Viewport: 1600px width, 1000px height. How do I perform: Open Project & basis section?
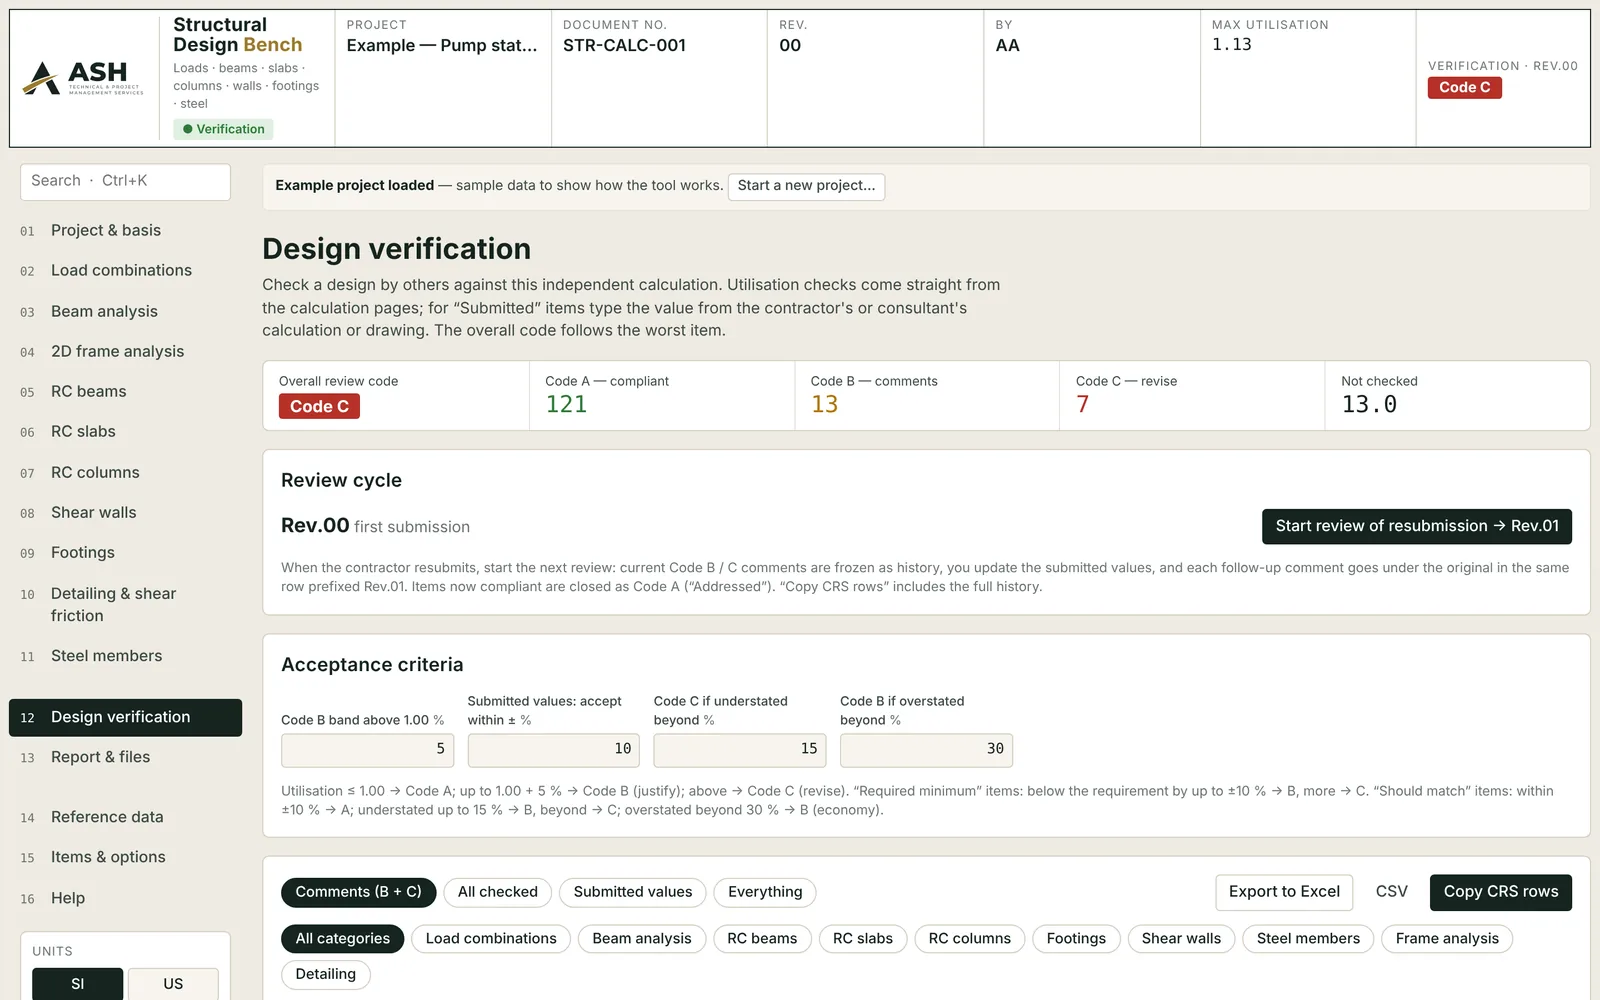tap(125, 230)
